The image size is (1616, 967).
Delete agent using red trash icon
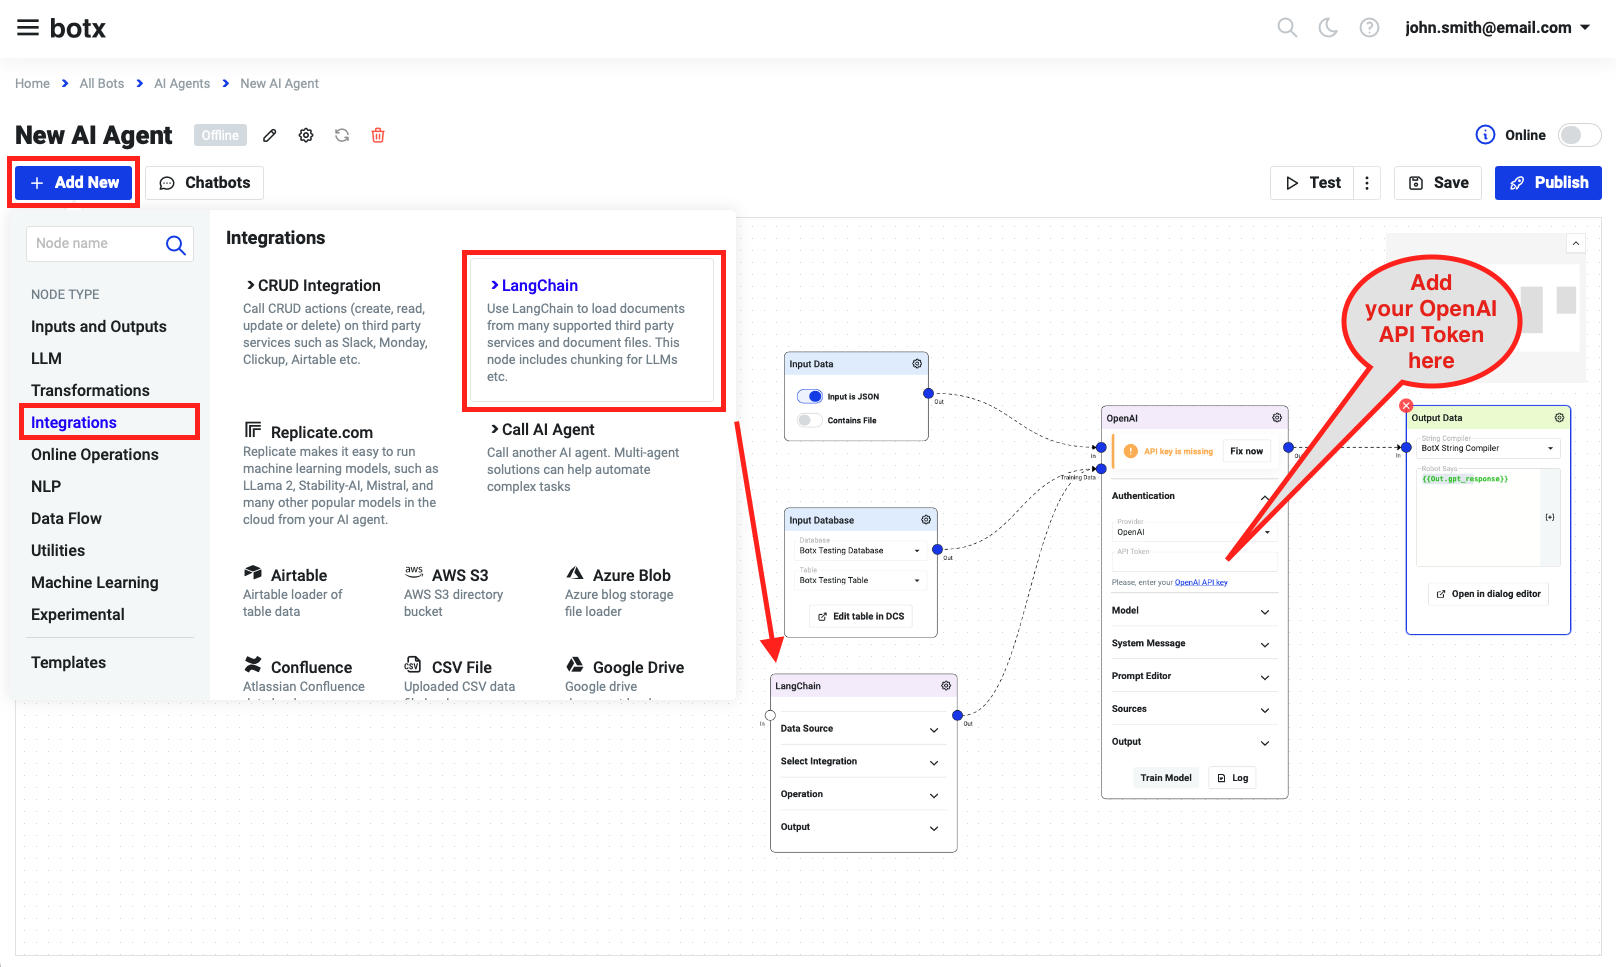coord(378,135)
